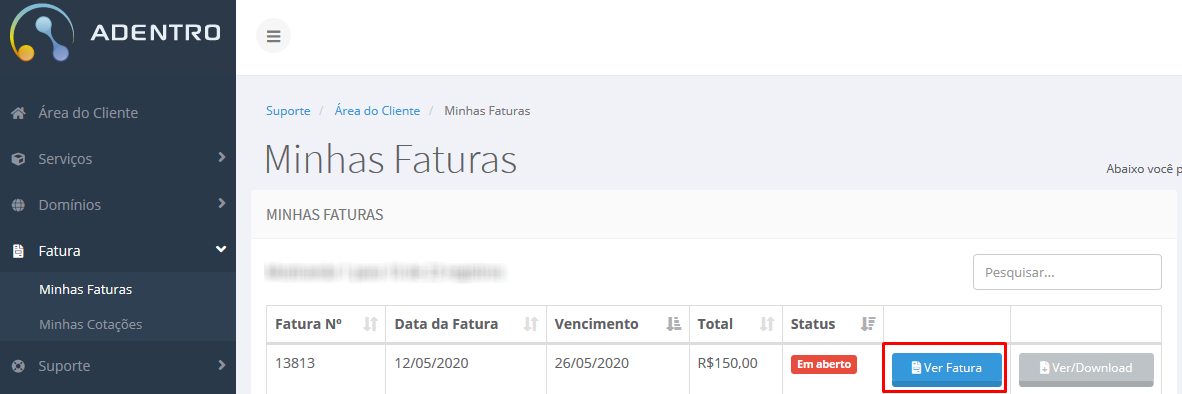Image resolution: width=1182 pixels, height=394 pixels.
Task: Expand the Serviços submenu chevron
Action: [x=222, y=157]
